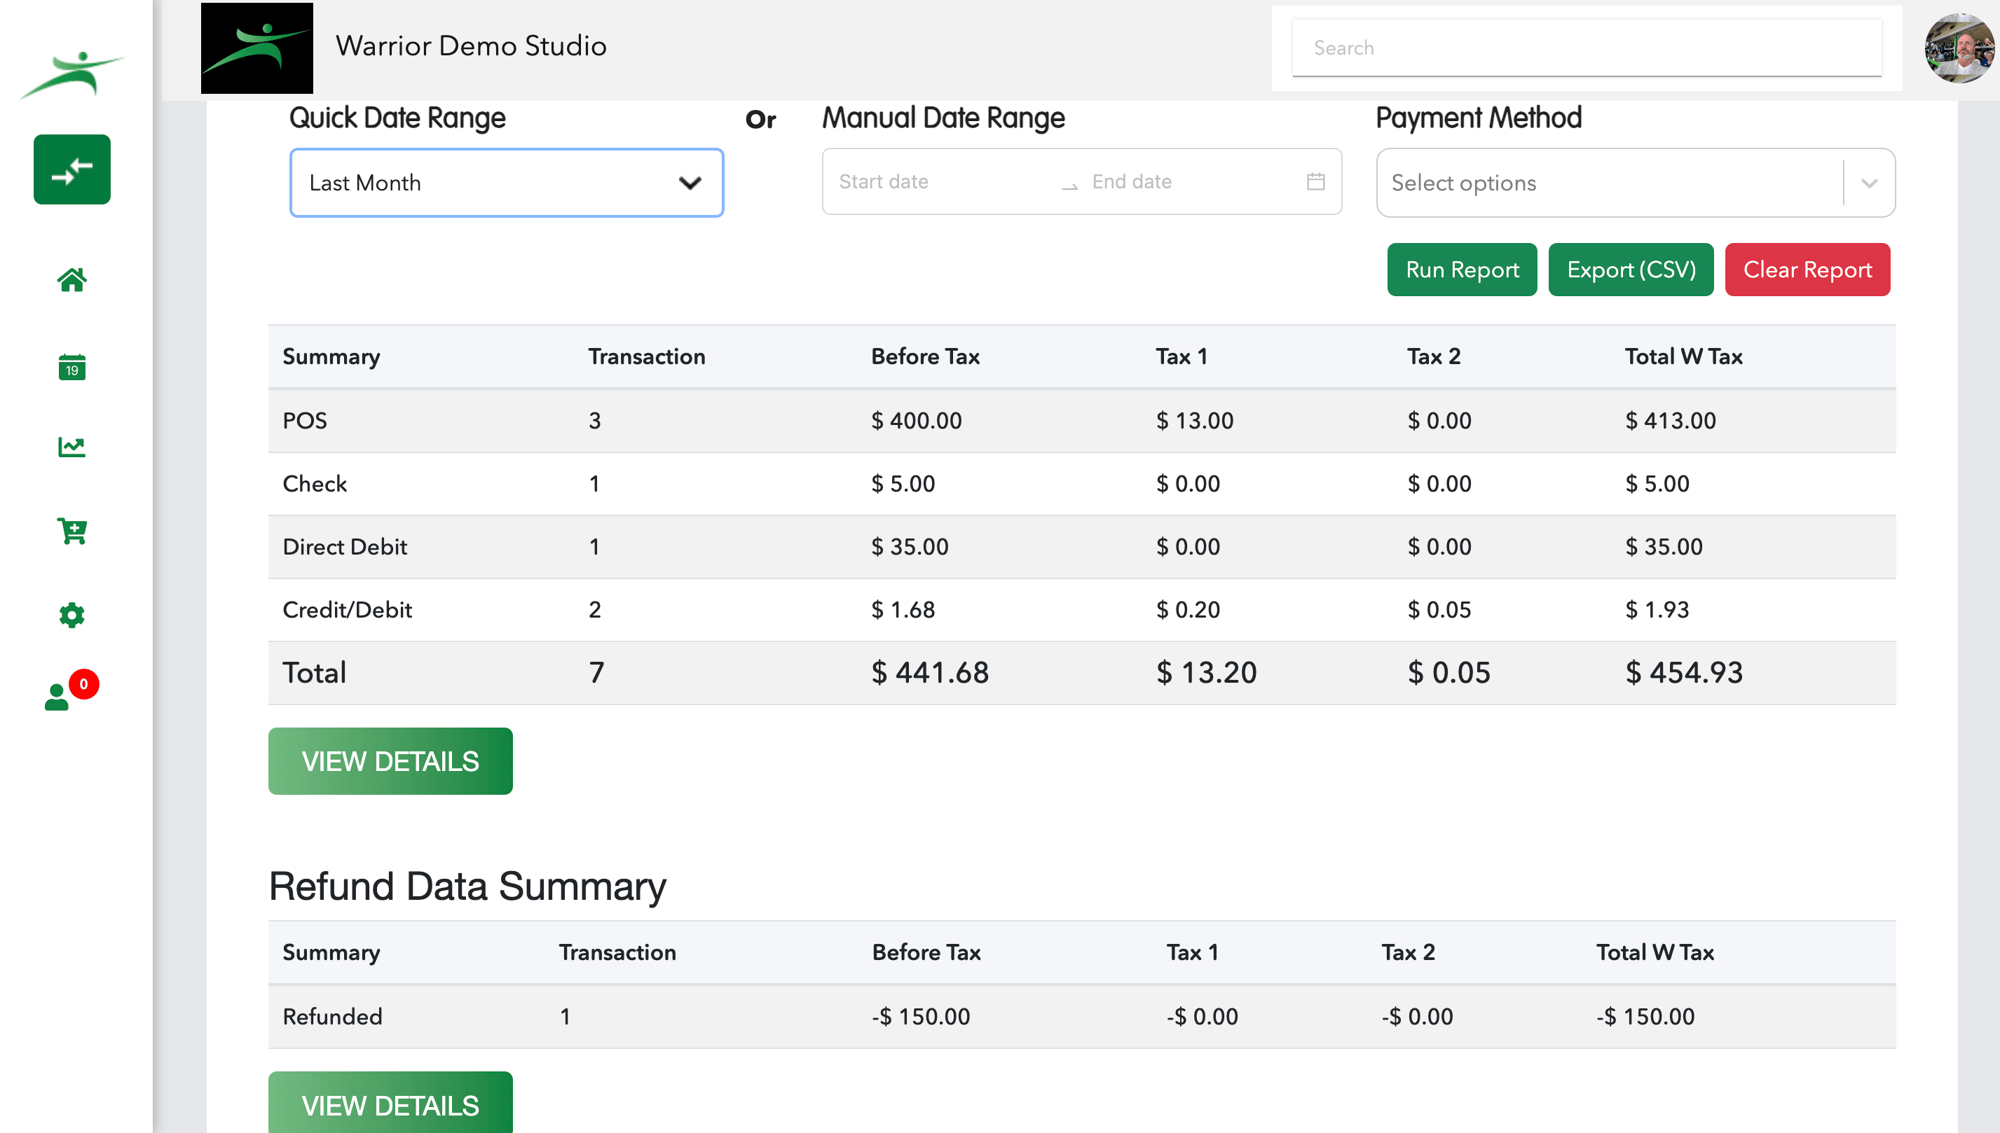The image size is (2000, 1133).
Task: Click the $ 1.93 Credit/Debit total
Action: (x=1657, y=610)
